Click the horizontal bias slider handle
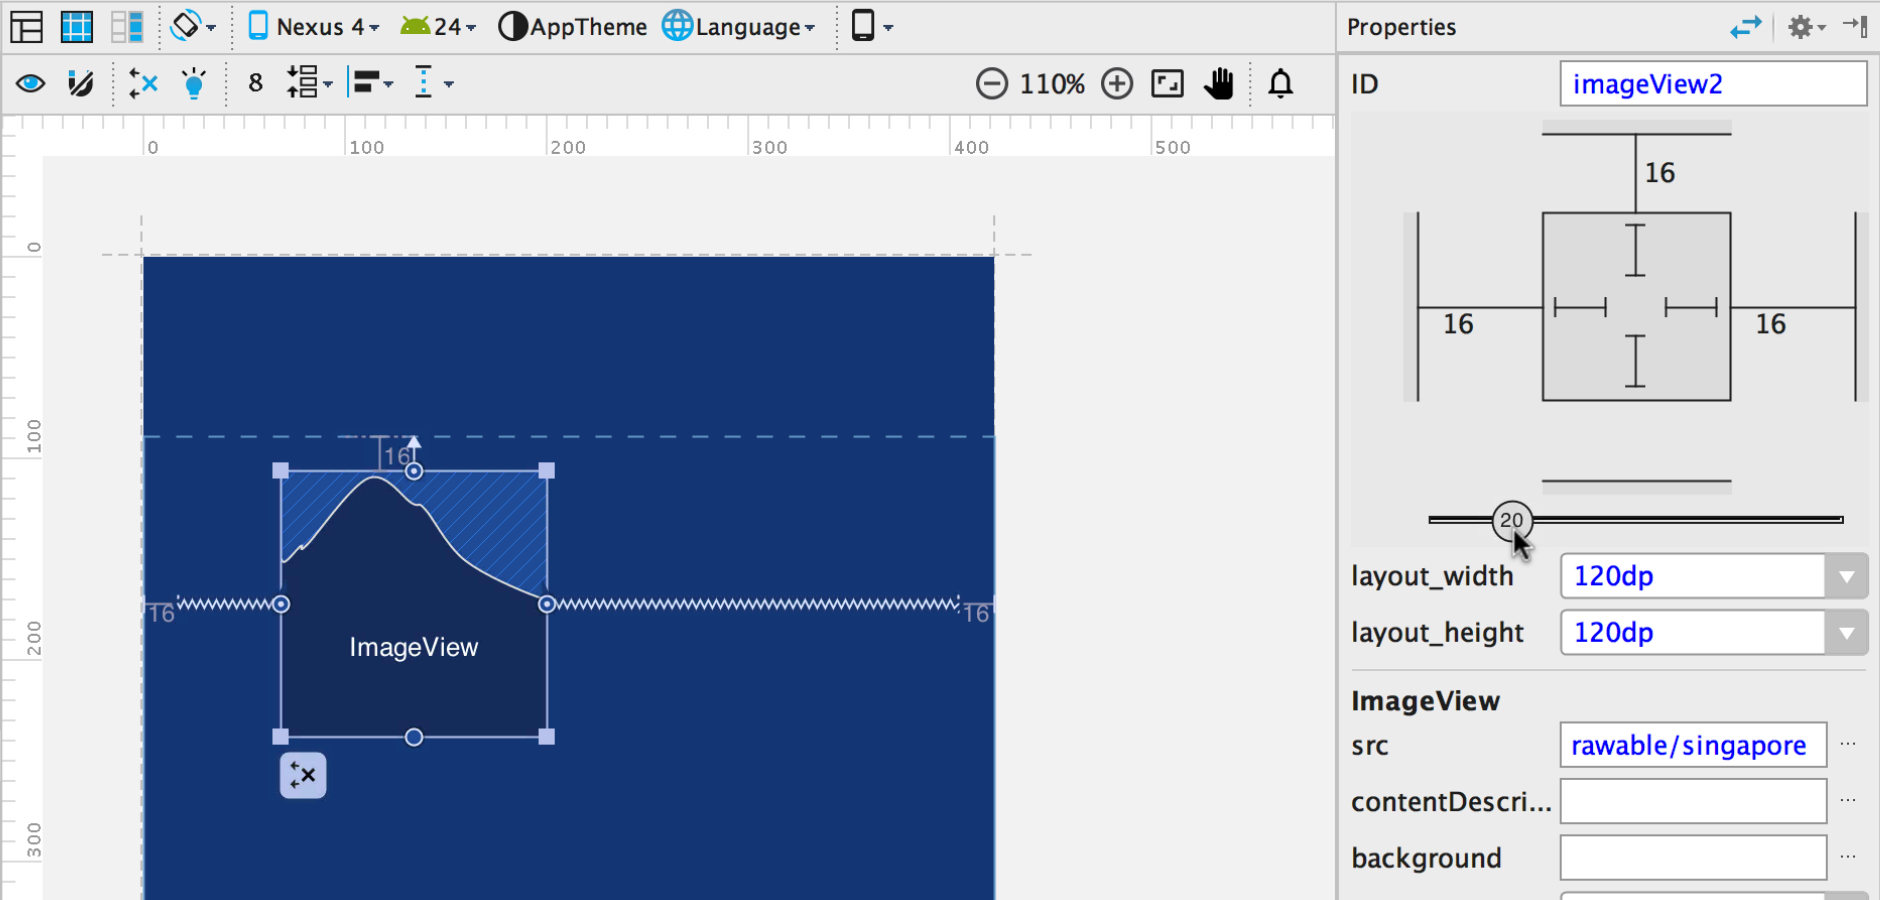Viewport: 1880px width, 900px height. tap(1511, 520)
